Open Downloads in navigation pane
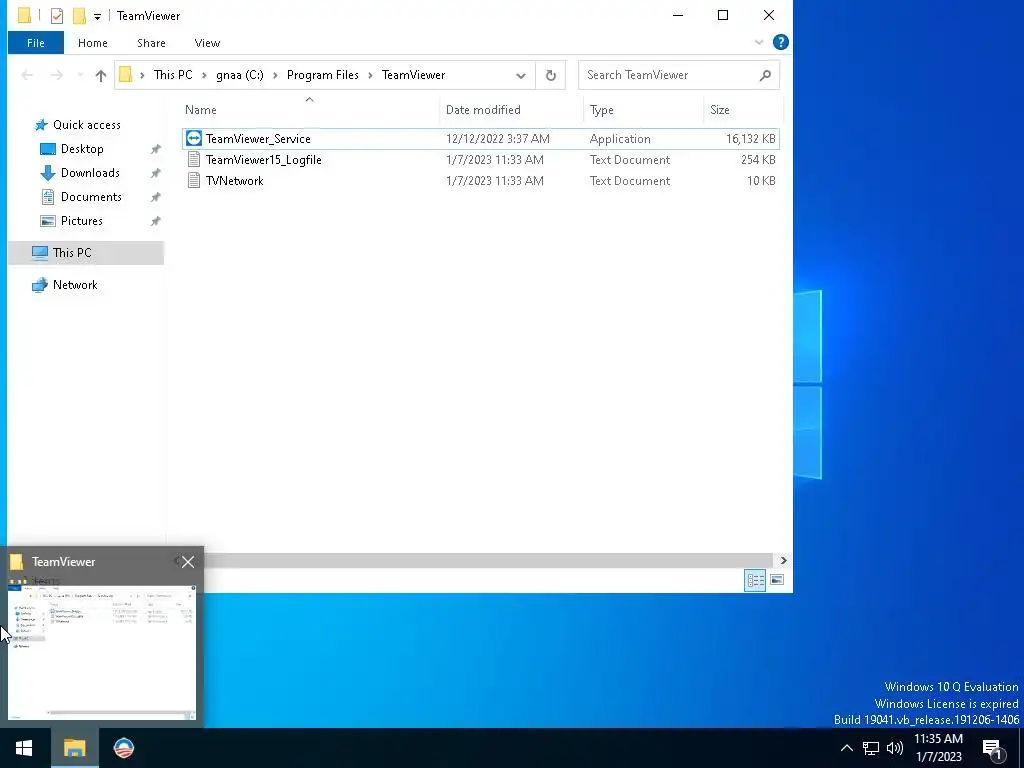This screenshot has height=768, width=1024. point(90,173)
